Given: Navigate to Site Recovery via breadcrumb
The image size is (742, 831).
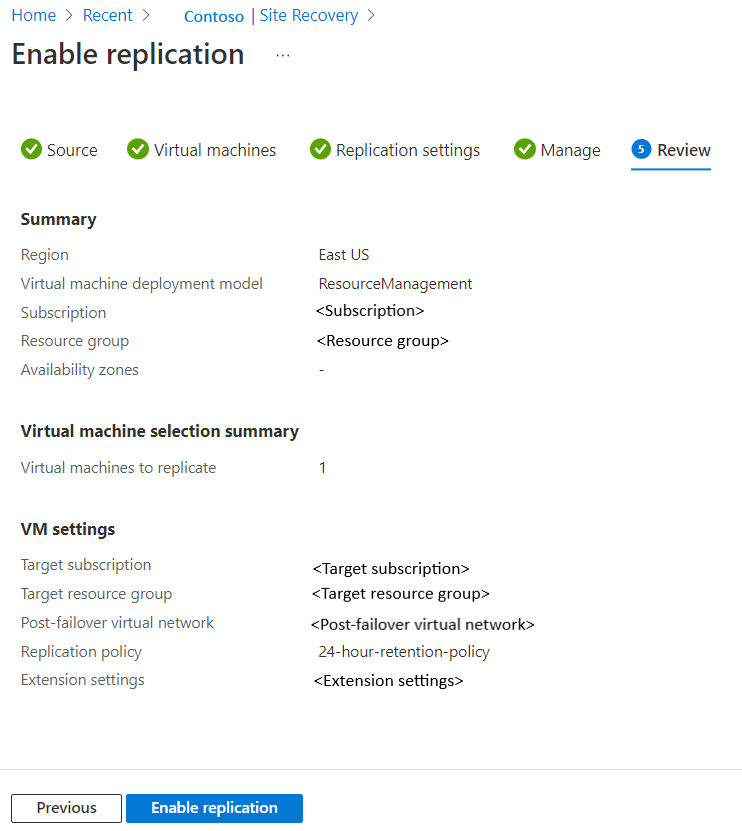Looking at the screenshot, I should point(308,15).
